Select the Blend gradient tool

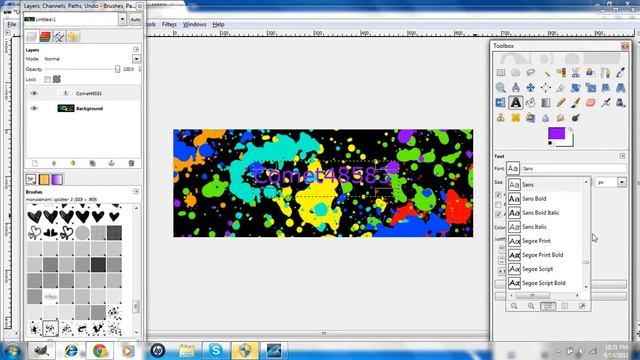546,102
